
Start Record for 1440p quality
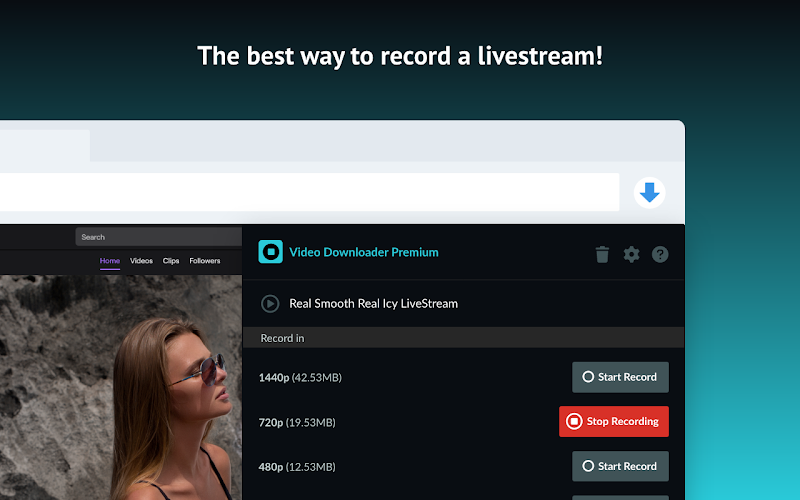(620, 377)
